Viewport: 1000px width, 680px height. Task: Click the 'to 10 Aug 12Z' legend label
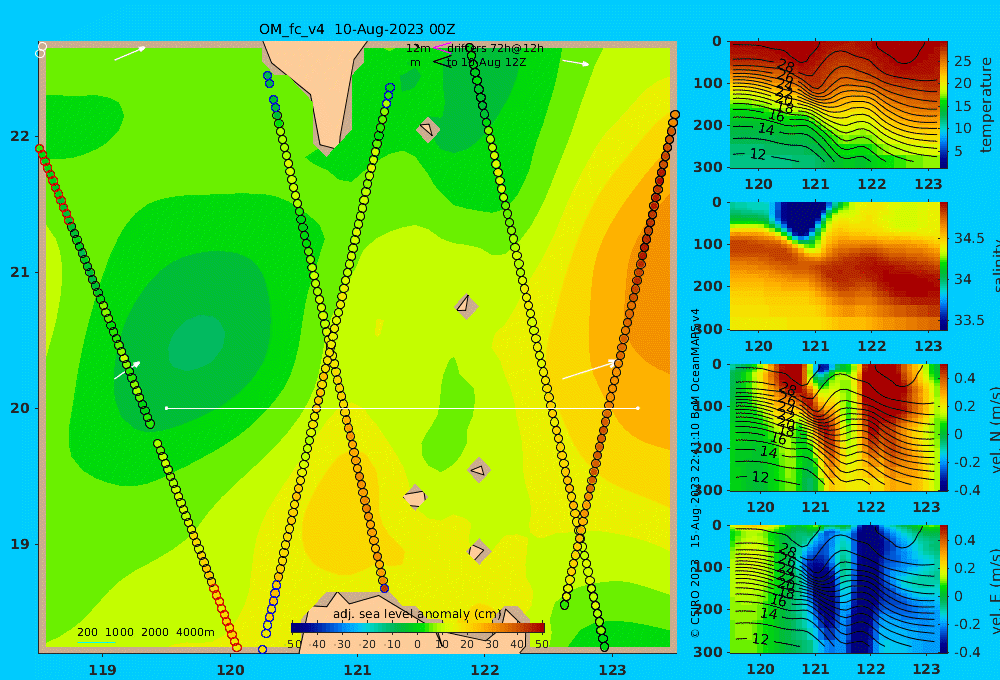pos(486,63)
